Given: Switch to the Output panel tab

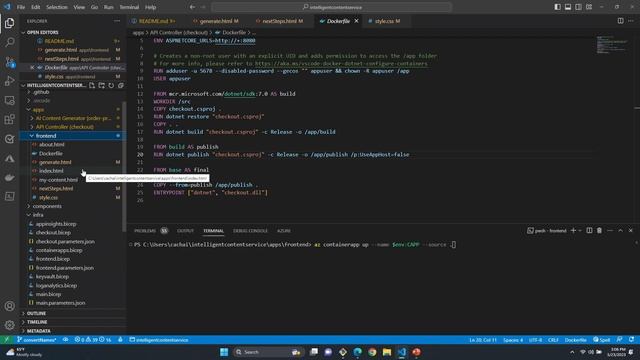Looking at the screenshot, I should 185,231.
